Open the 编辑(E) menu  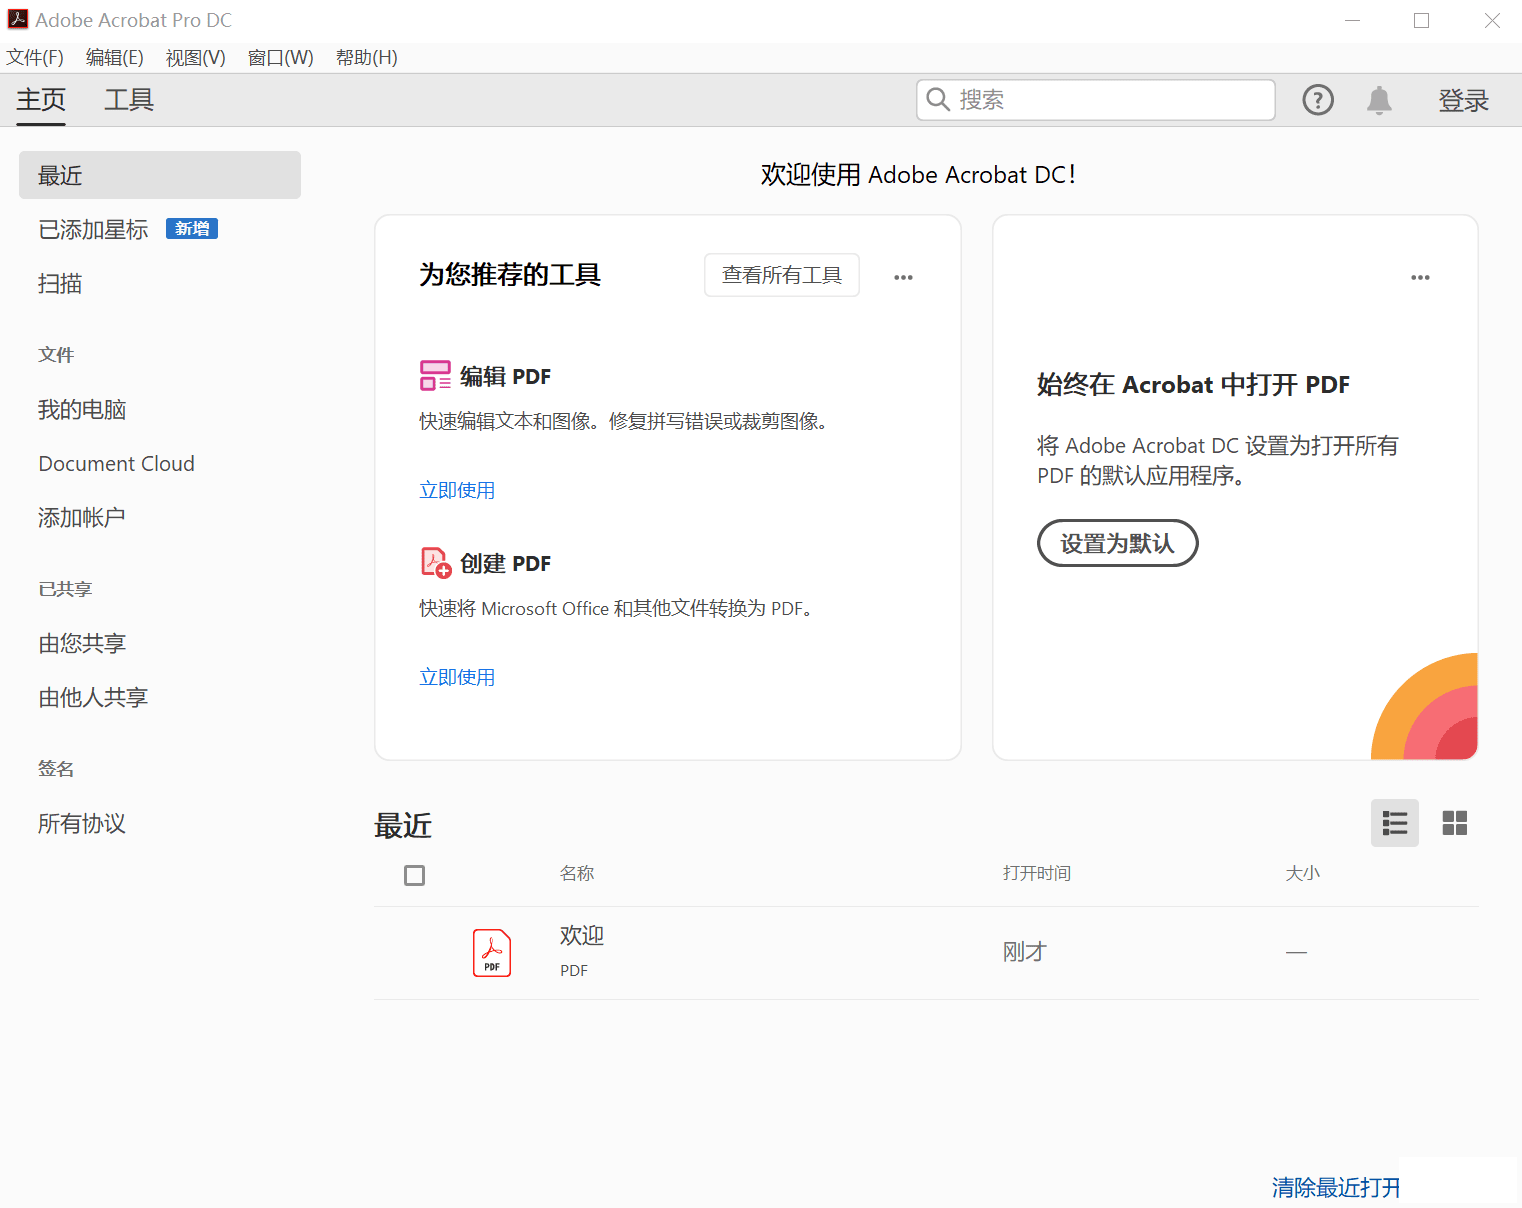(115, 58)
